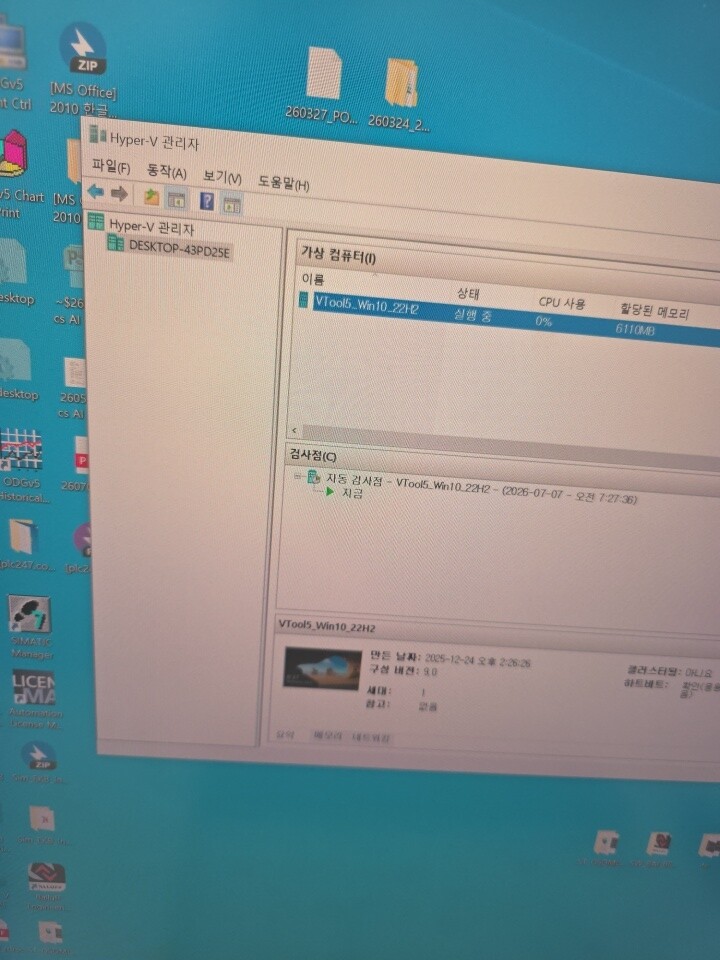Select the 지금 (Now) checkpoint entry
This screenshot has width=720, height=960.
point(353,493)
